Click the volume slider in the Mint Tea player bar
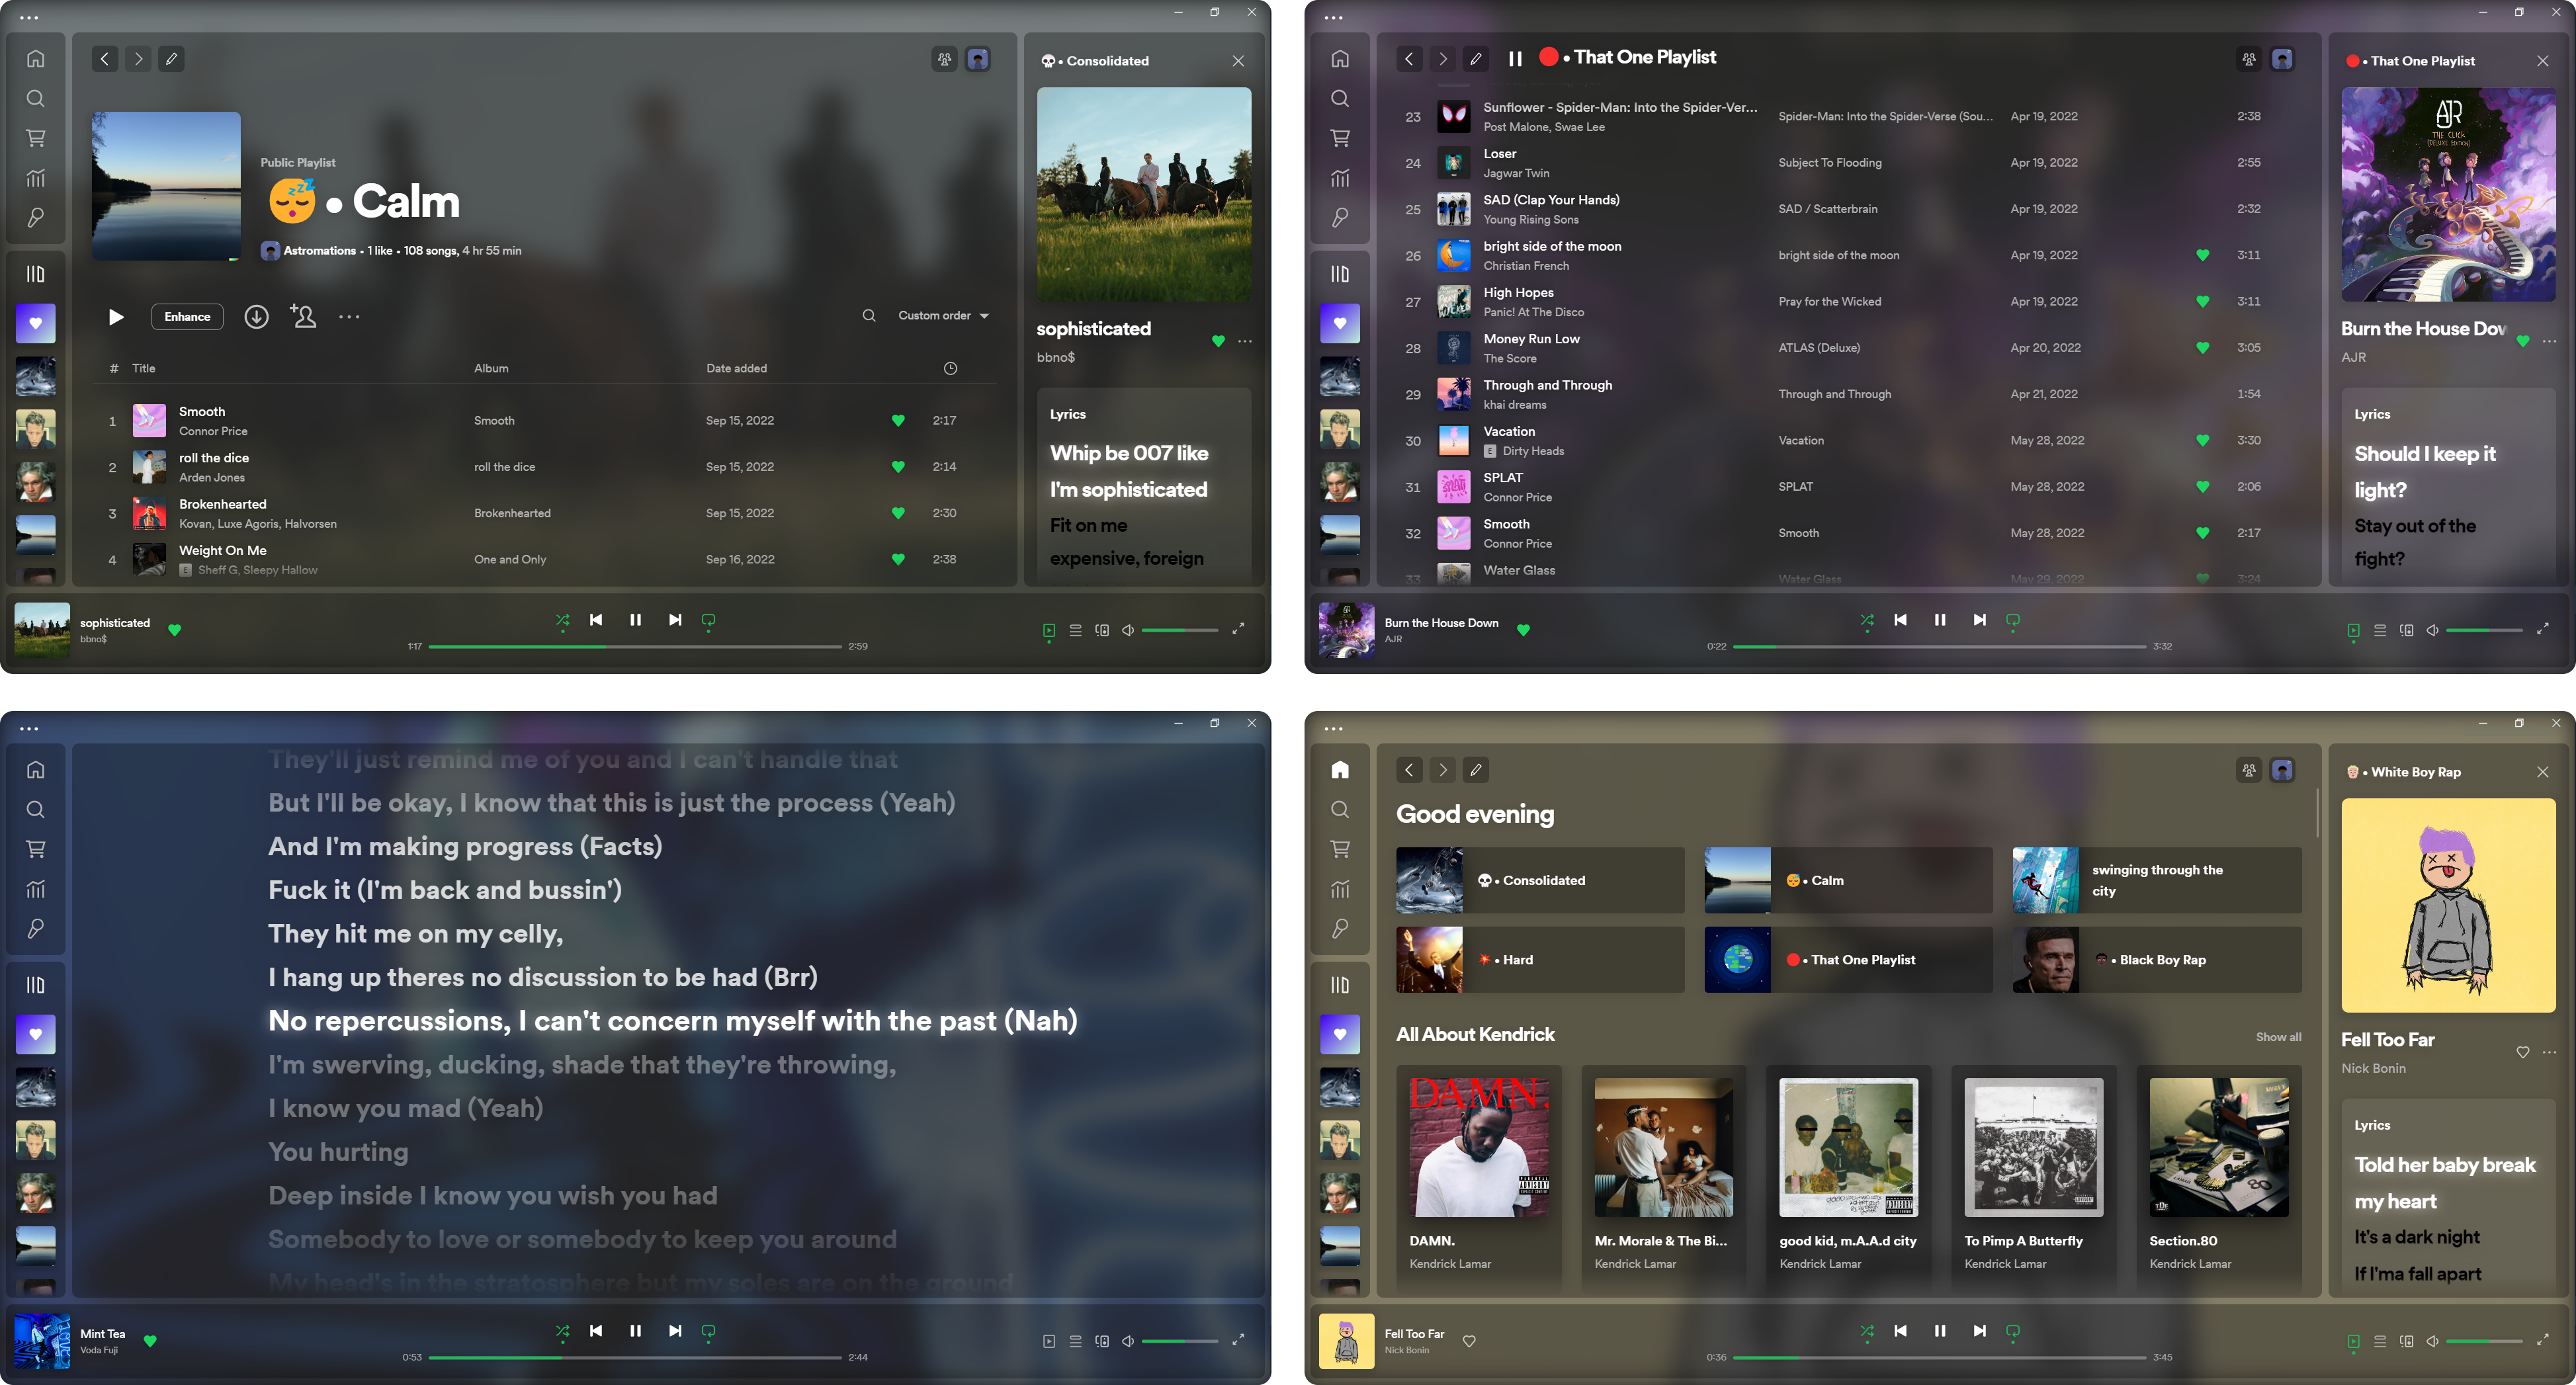2576x1385 pixels. point(1179,1341)
